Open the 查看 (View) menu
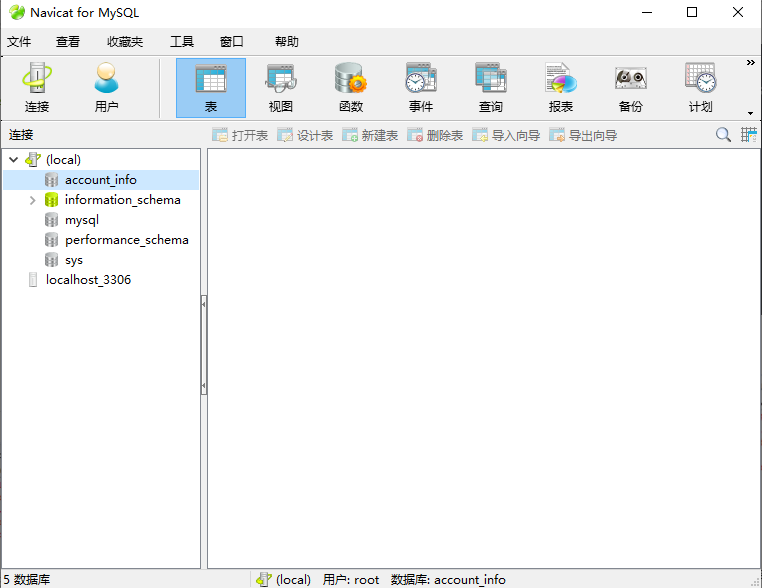 68,42
